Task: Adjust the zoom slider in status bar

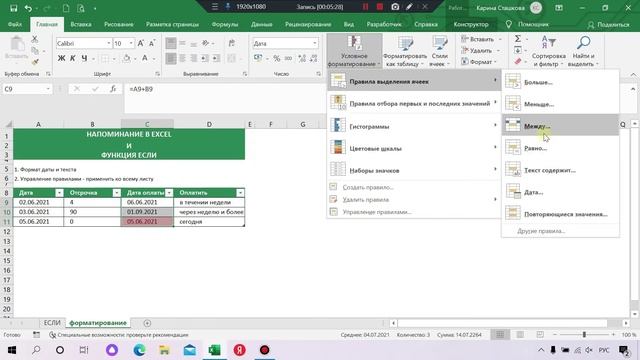Action: pyautogui.click(x=584, y=335)
